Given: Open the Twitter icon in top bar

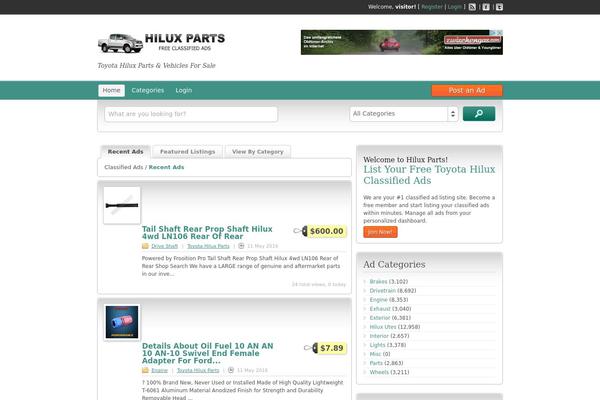Looking at the screenshot, I should click(x=499, y=7).
